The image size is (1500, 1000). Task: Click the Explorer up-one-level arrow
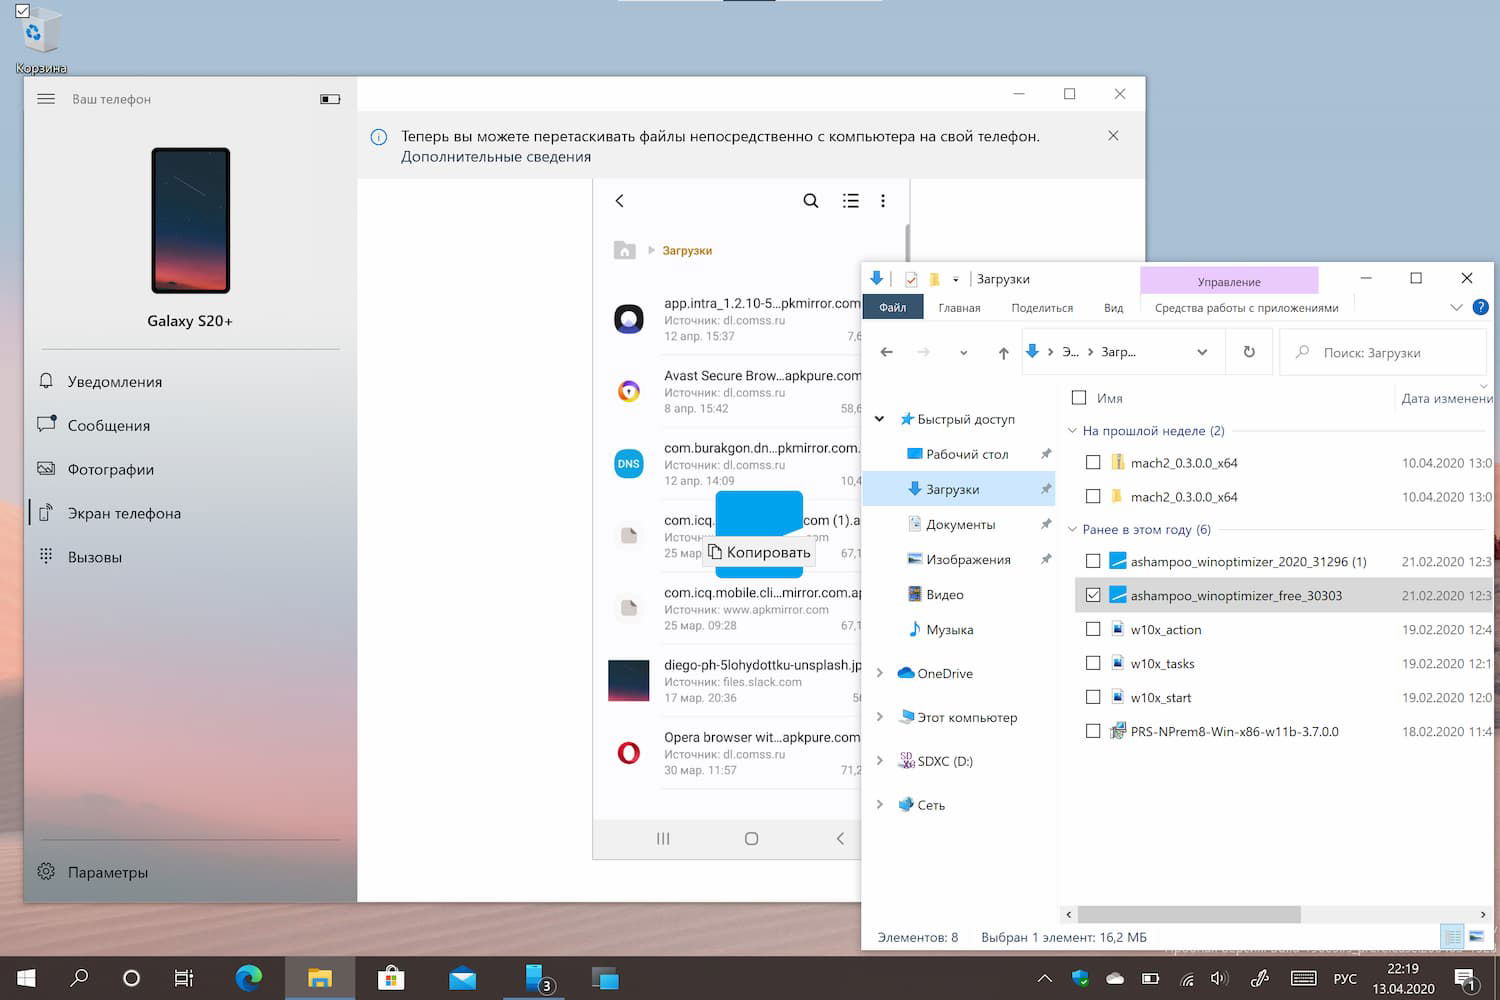1003,352
